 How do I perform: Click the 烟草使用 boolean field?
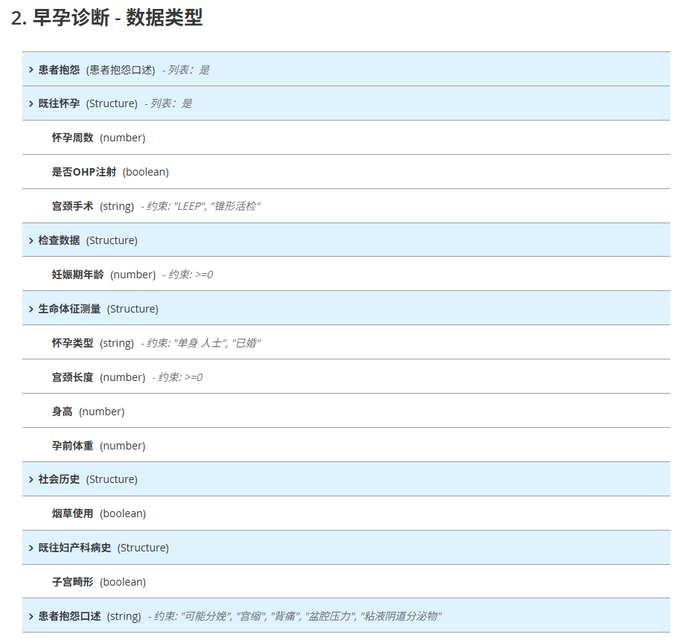(x=72, y=514)
